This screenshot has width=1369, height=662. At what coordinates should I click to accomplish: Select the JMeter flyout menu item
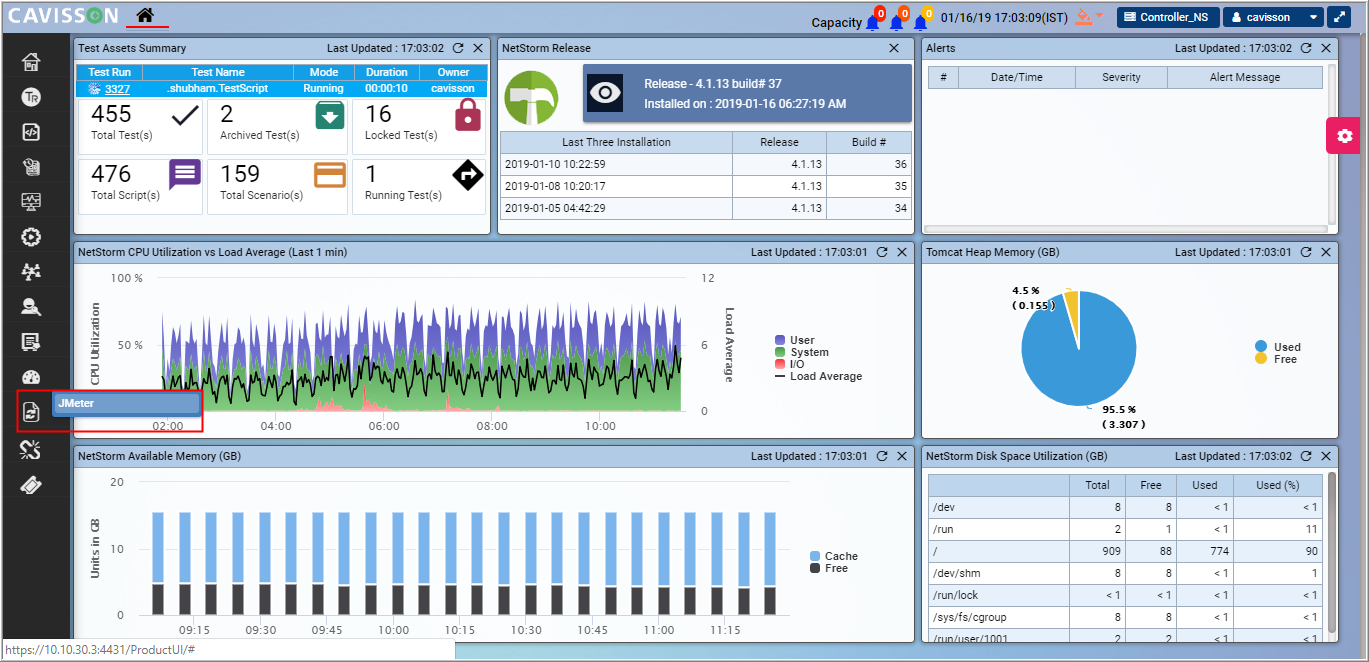(126, 403)
